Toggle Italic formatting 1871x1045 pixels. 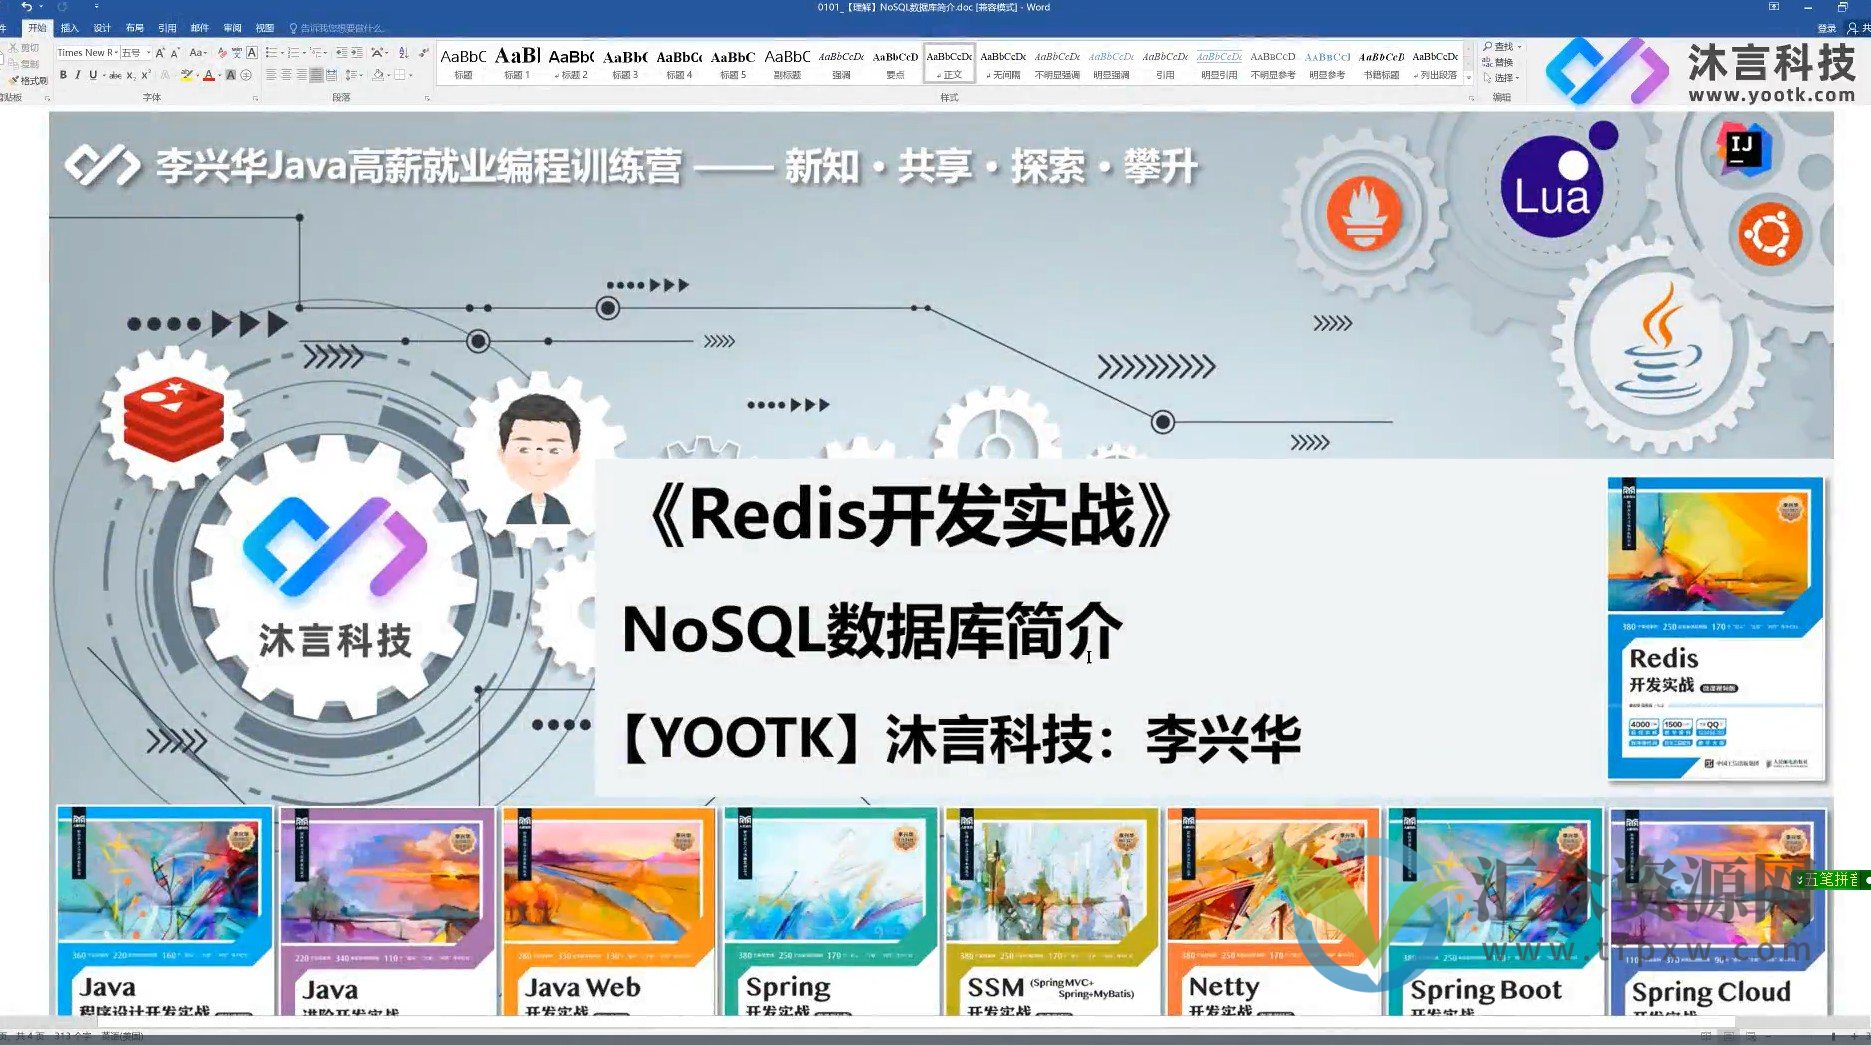[78, 75]
